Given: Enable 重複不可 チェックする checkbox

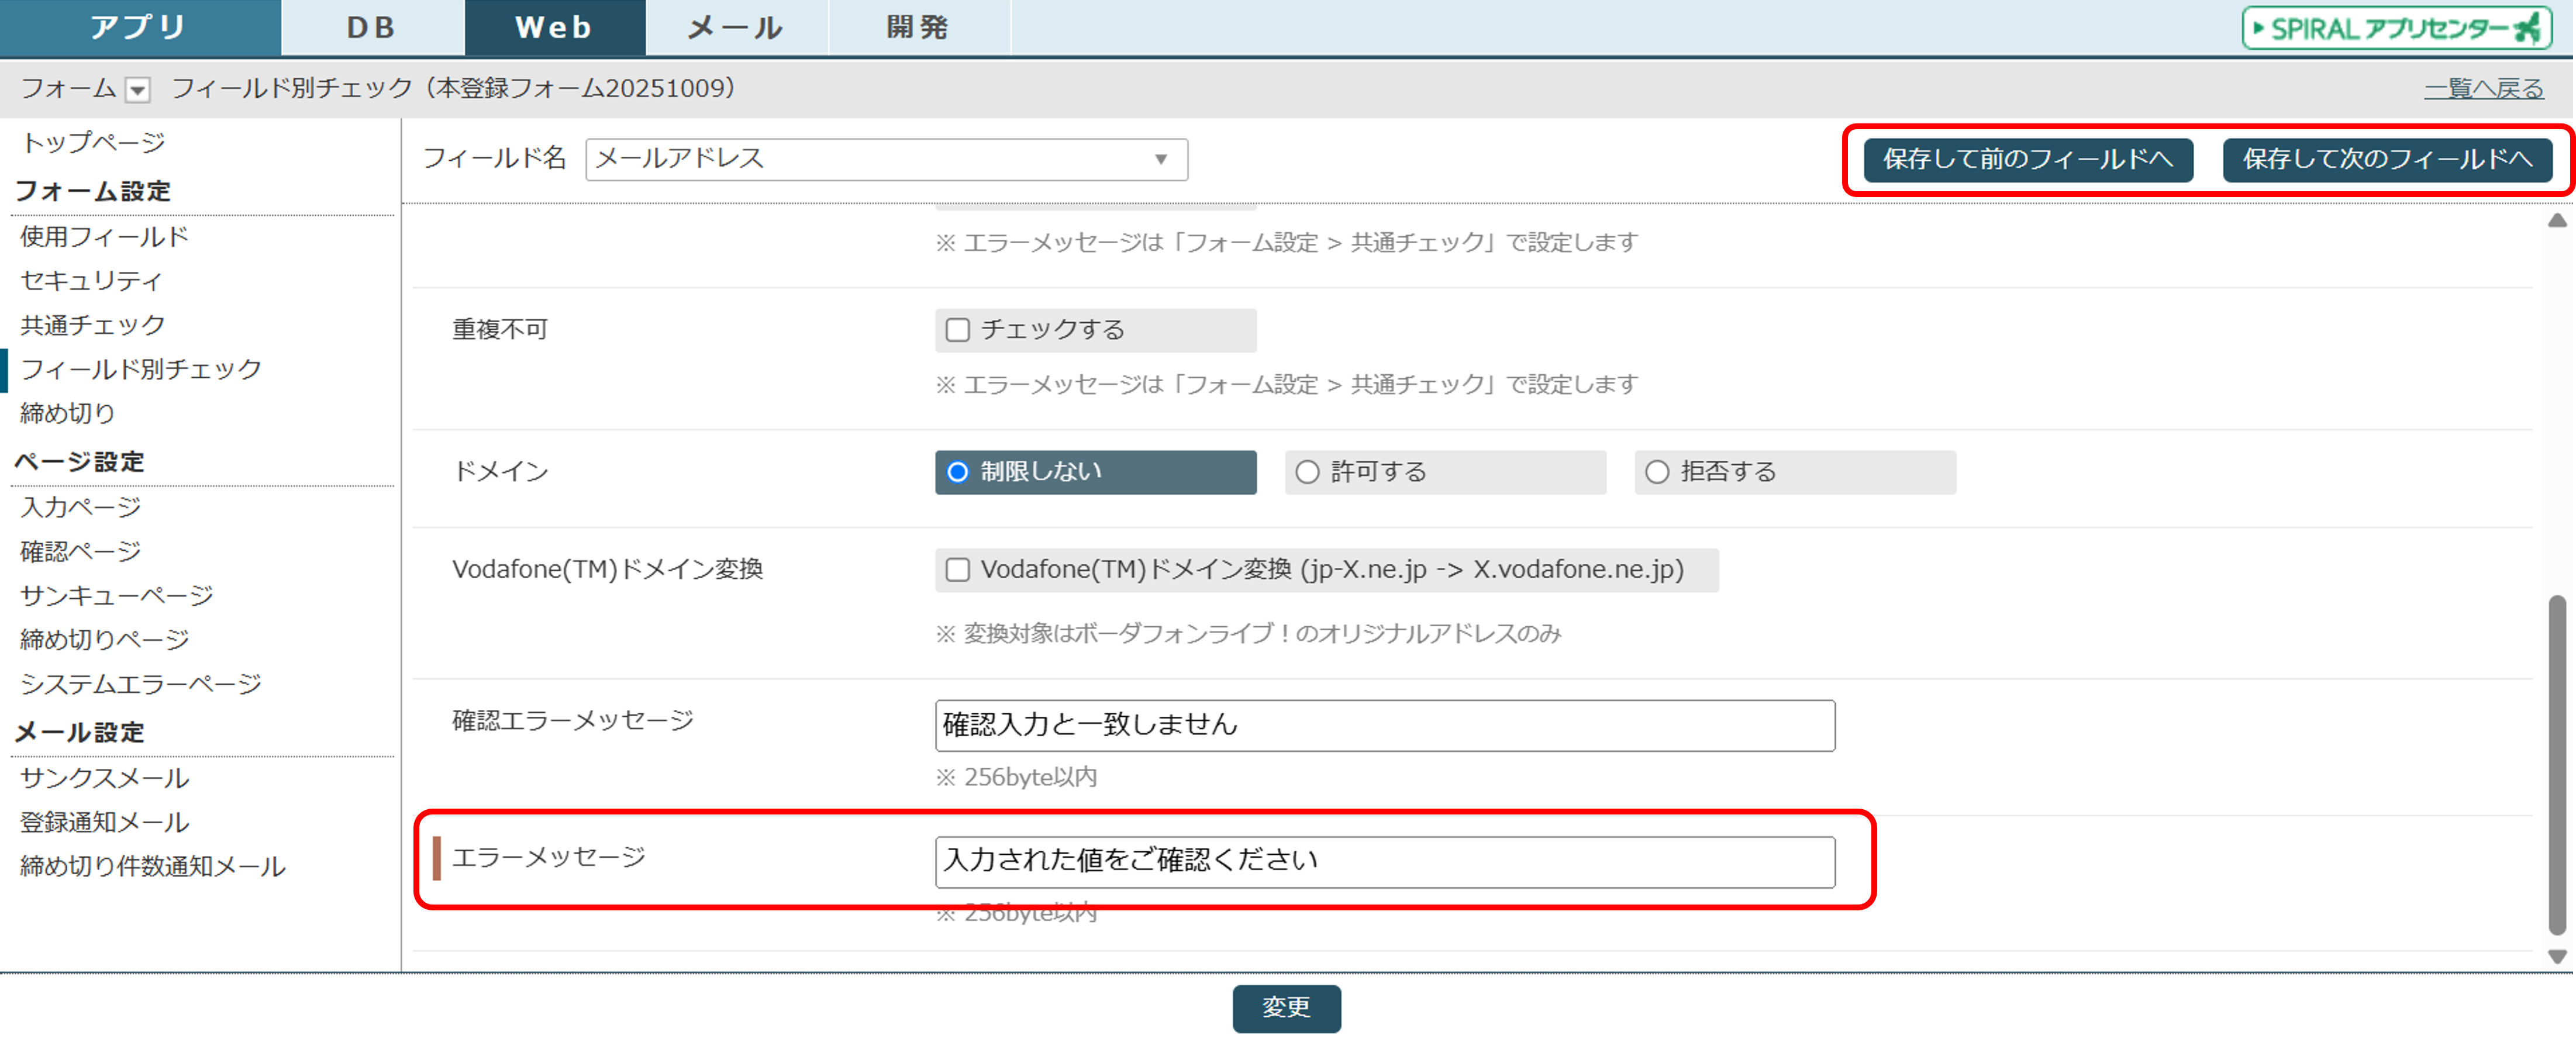Looking at the screenshot, I should [x=958, y=330].
